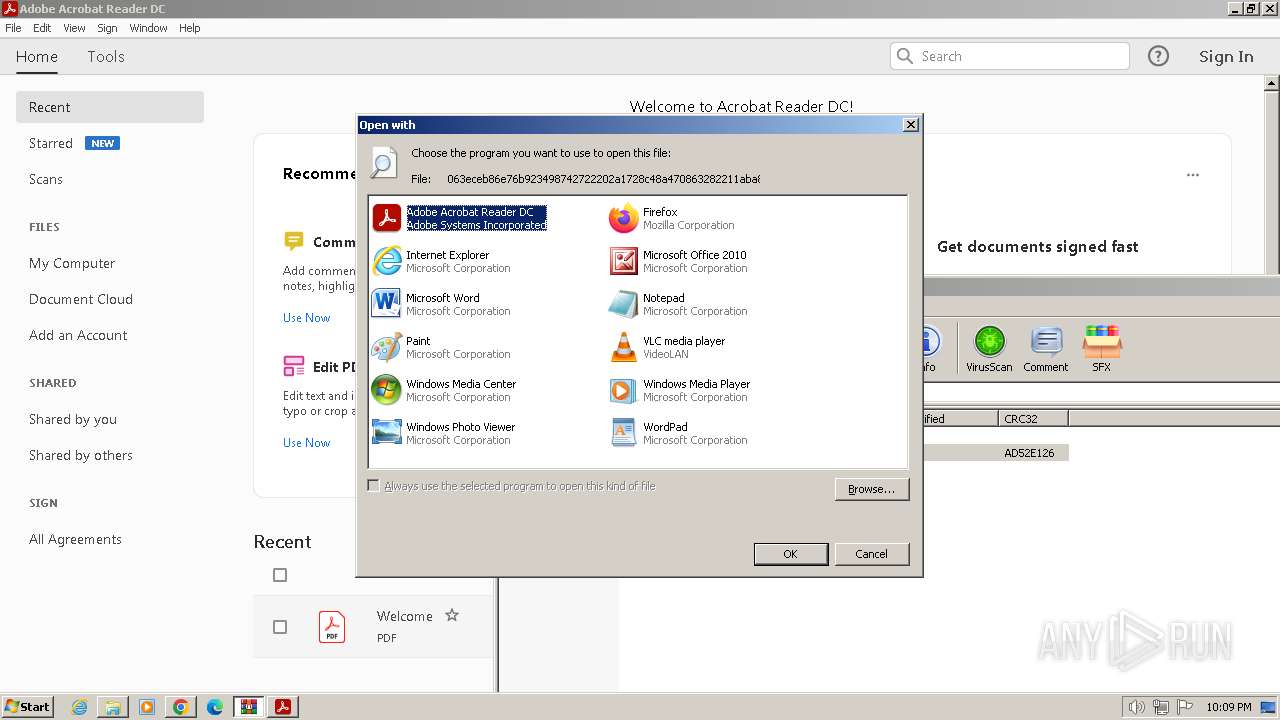Open Scans in the sidebar

click(x=46, y=179)
